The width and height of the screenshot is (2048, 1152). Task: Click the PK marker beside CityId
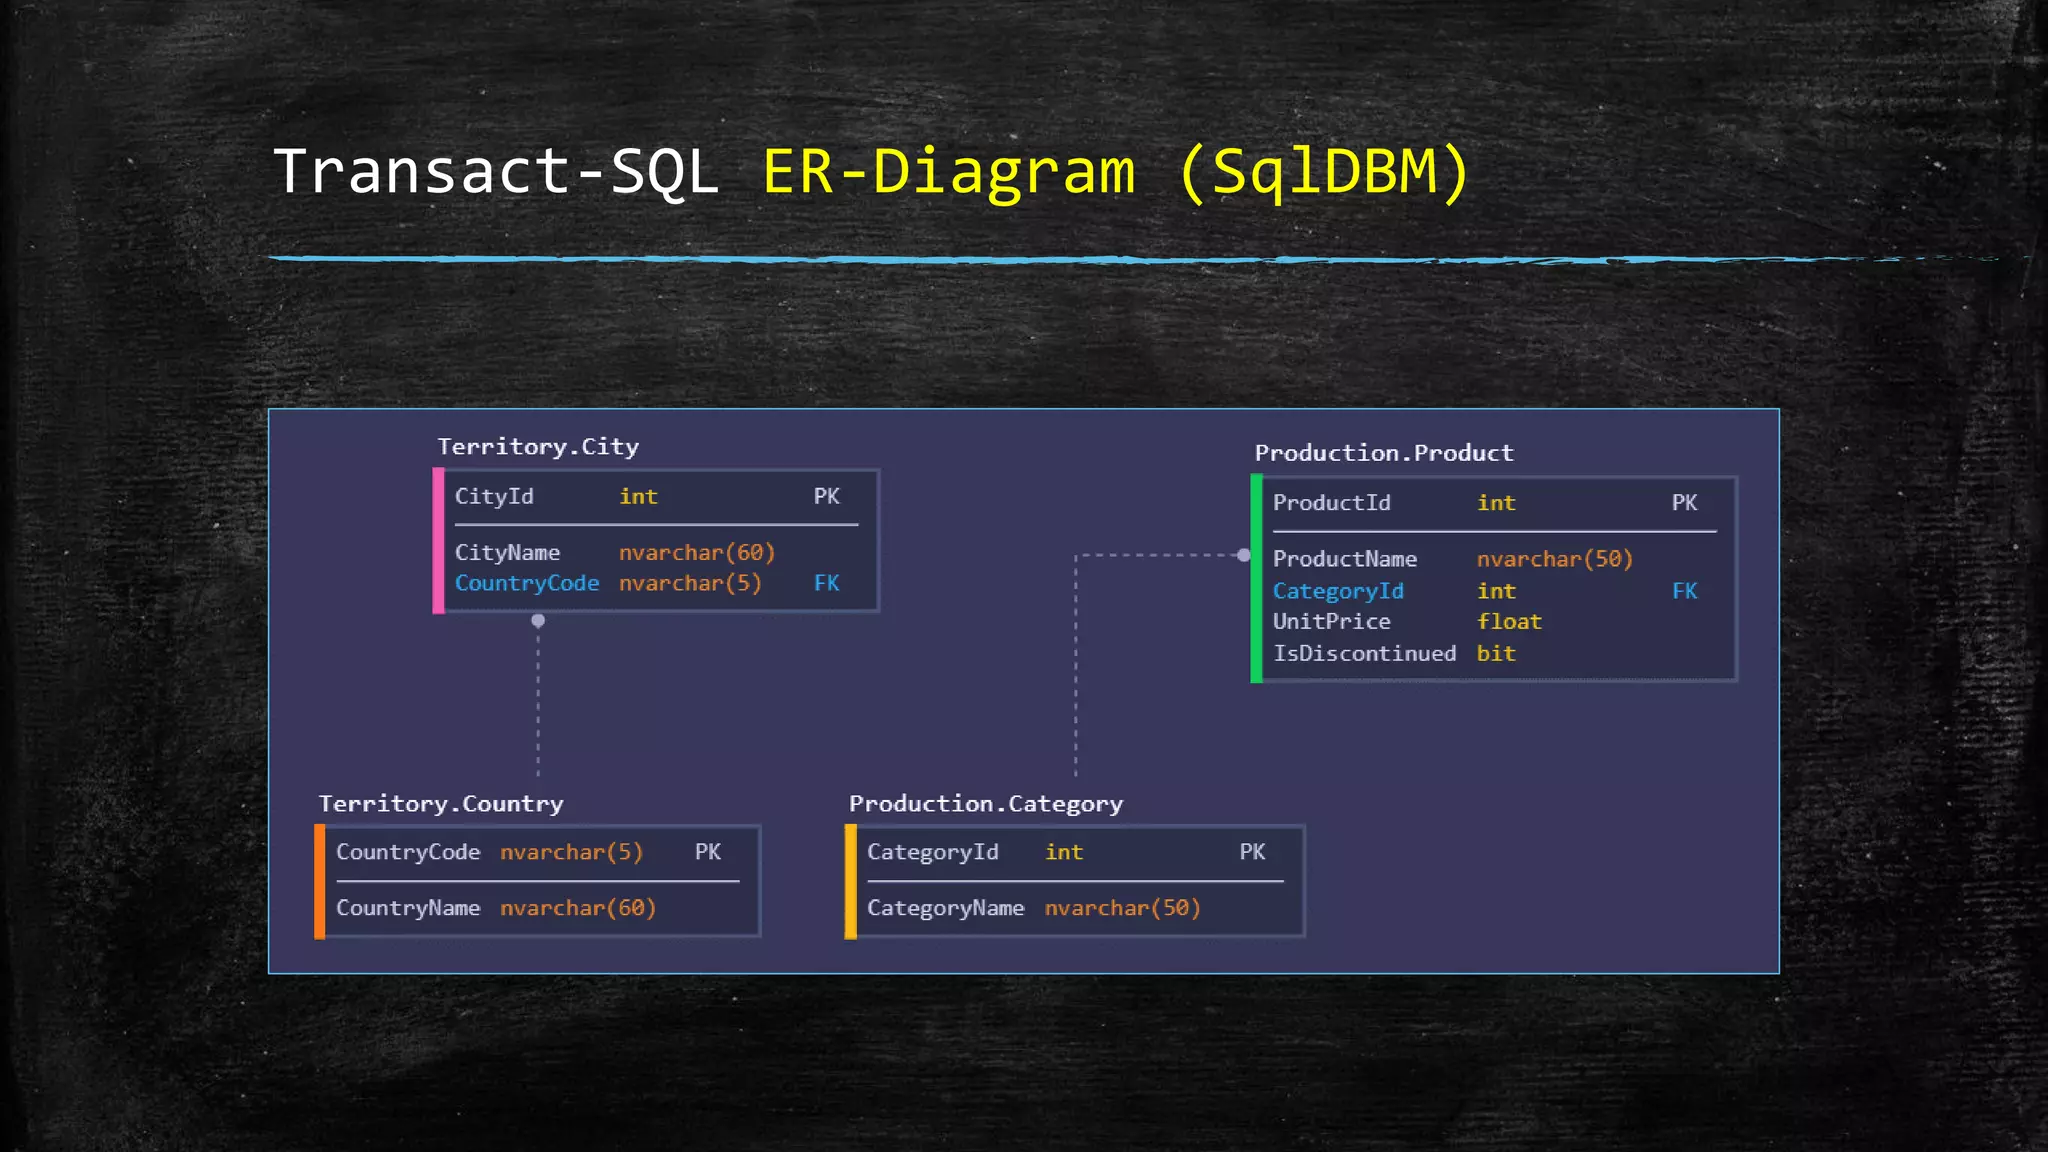point(826,496)
